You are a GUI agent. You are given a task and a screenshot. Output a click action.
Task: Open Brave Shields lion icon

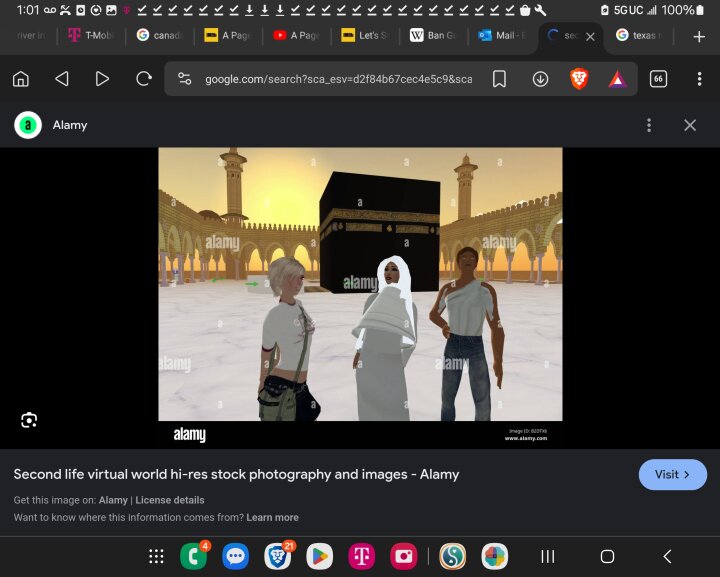(x=579, y=79)
